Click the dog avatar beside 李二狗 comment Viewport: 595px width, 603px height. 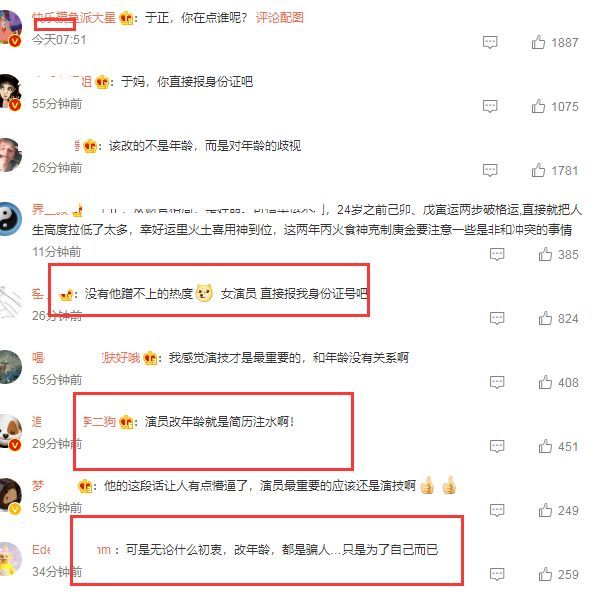[11, 431]
